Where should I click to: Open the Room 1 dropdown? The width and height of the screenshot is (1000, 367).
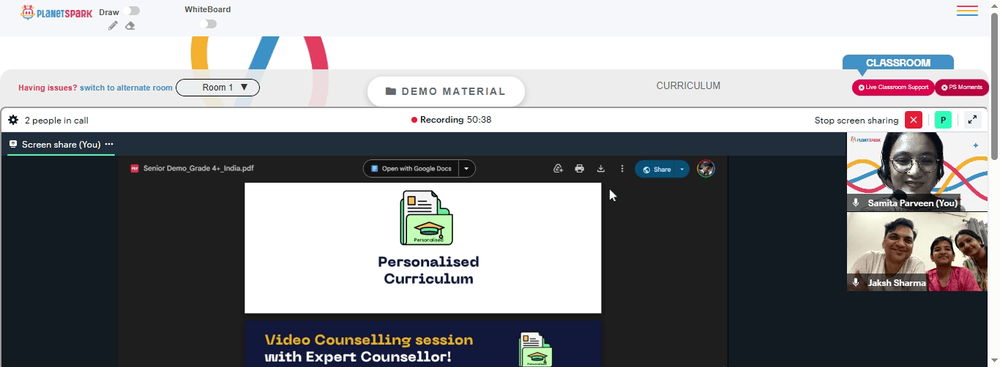click(x=217, y=87)
